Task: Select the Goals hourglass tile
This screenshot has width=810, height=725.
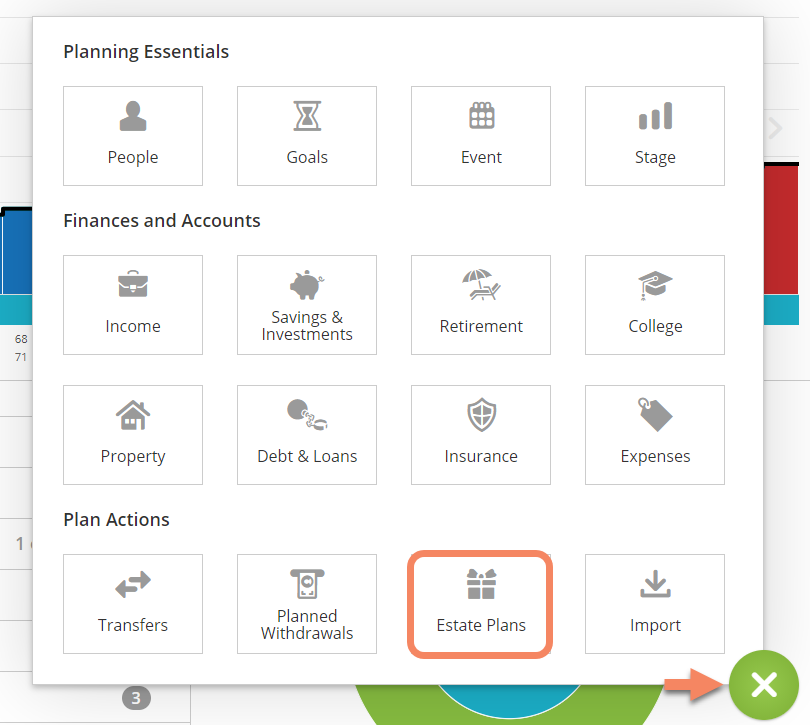Action: coord(307,136)
